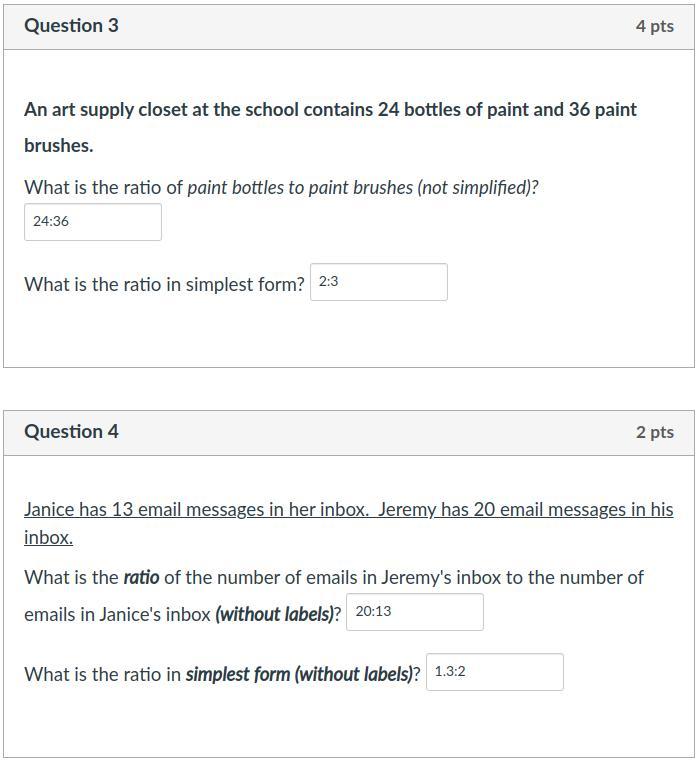Click the answer field showing 1.3:2
Image resolution: width=696 pixels, height=765 pixels.
click(494, 672)
